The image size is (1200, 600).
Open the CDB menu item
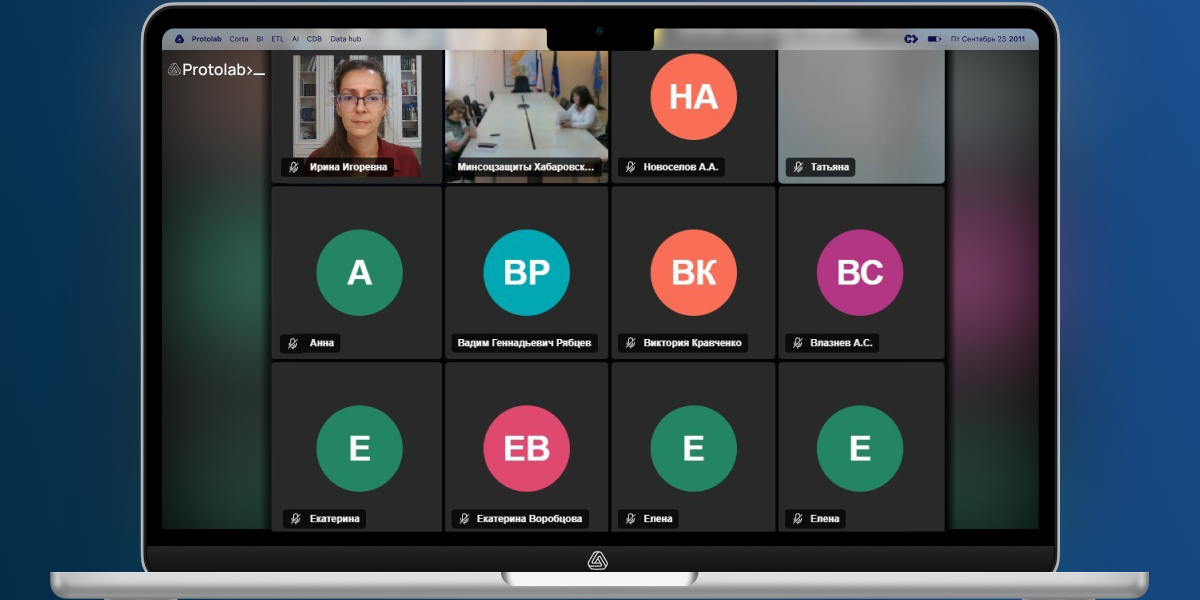point(314,39)
